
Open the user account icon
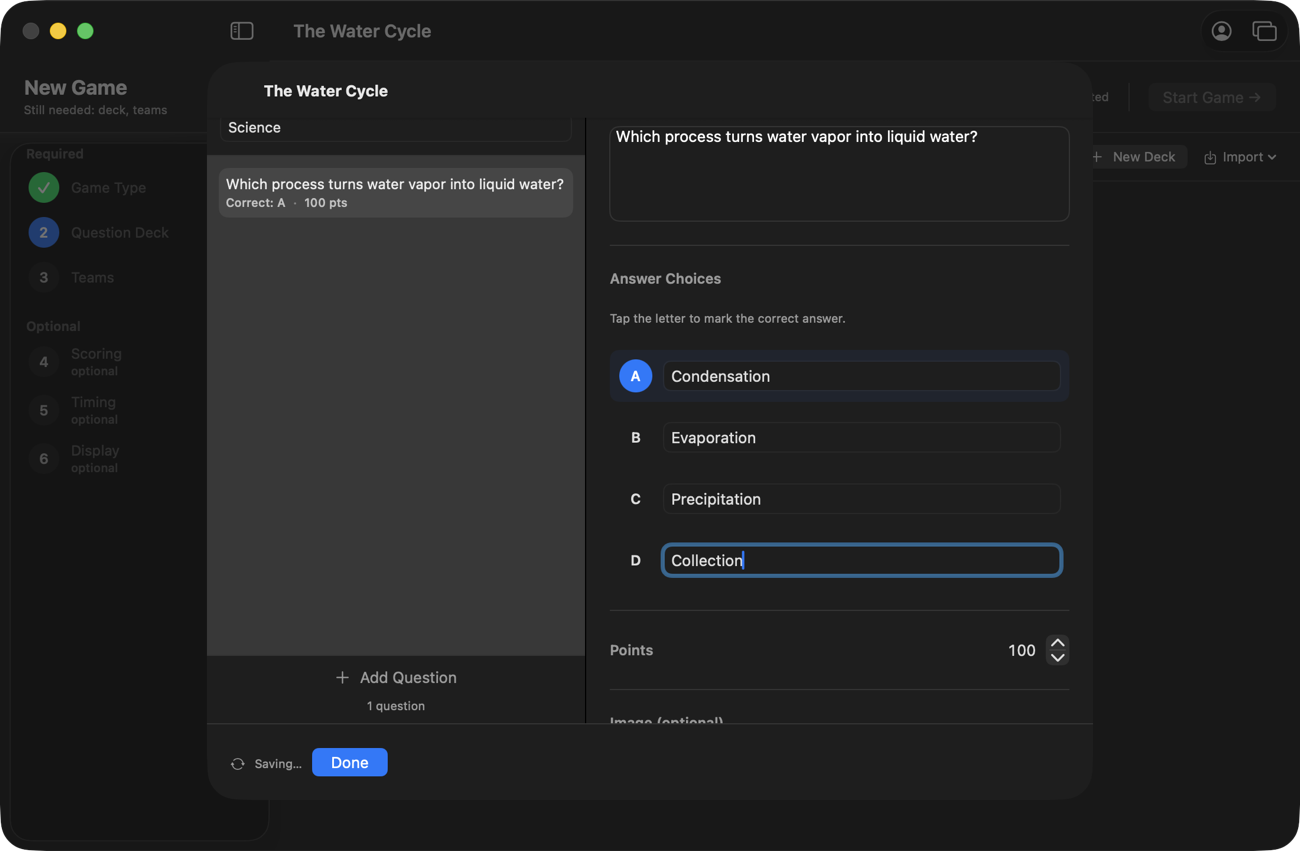[1221, 31]
